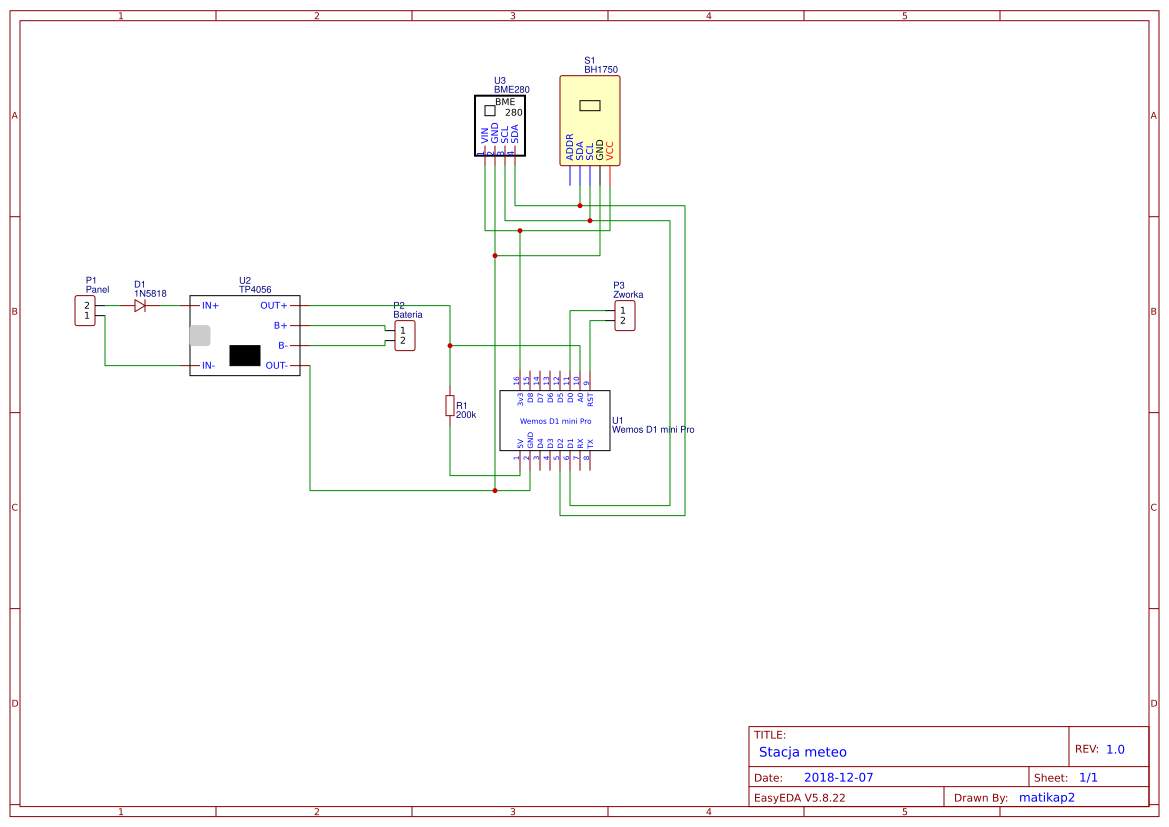Select the RST pin on Wemos D1
This screenshot has width=1169, height=827.
point(590,398)
